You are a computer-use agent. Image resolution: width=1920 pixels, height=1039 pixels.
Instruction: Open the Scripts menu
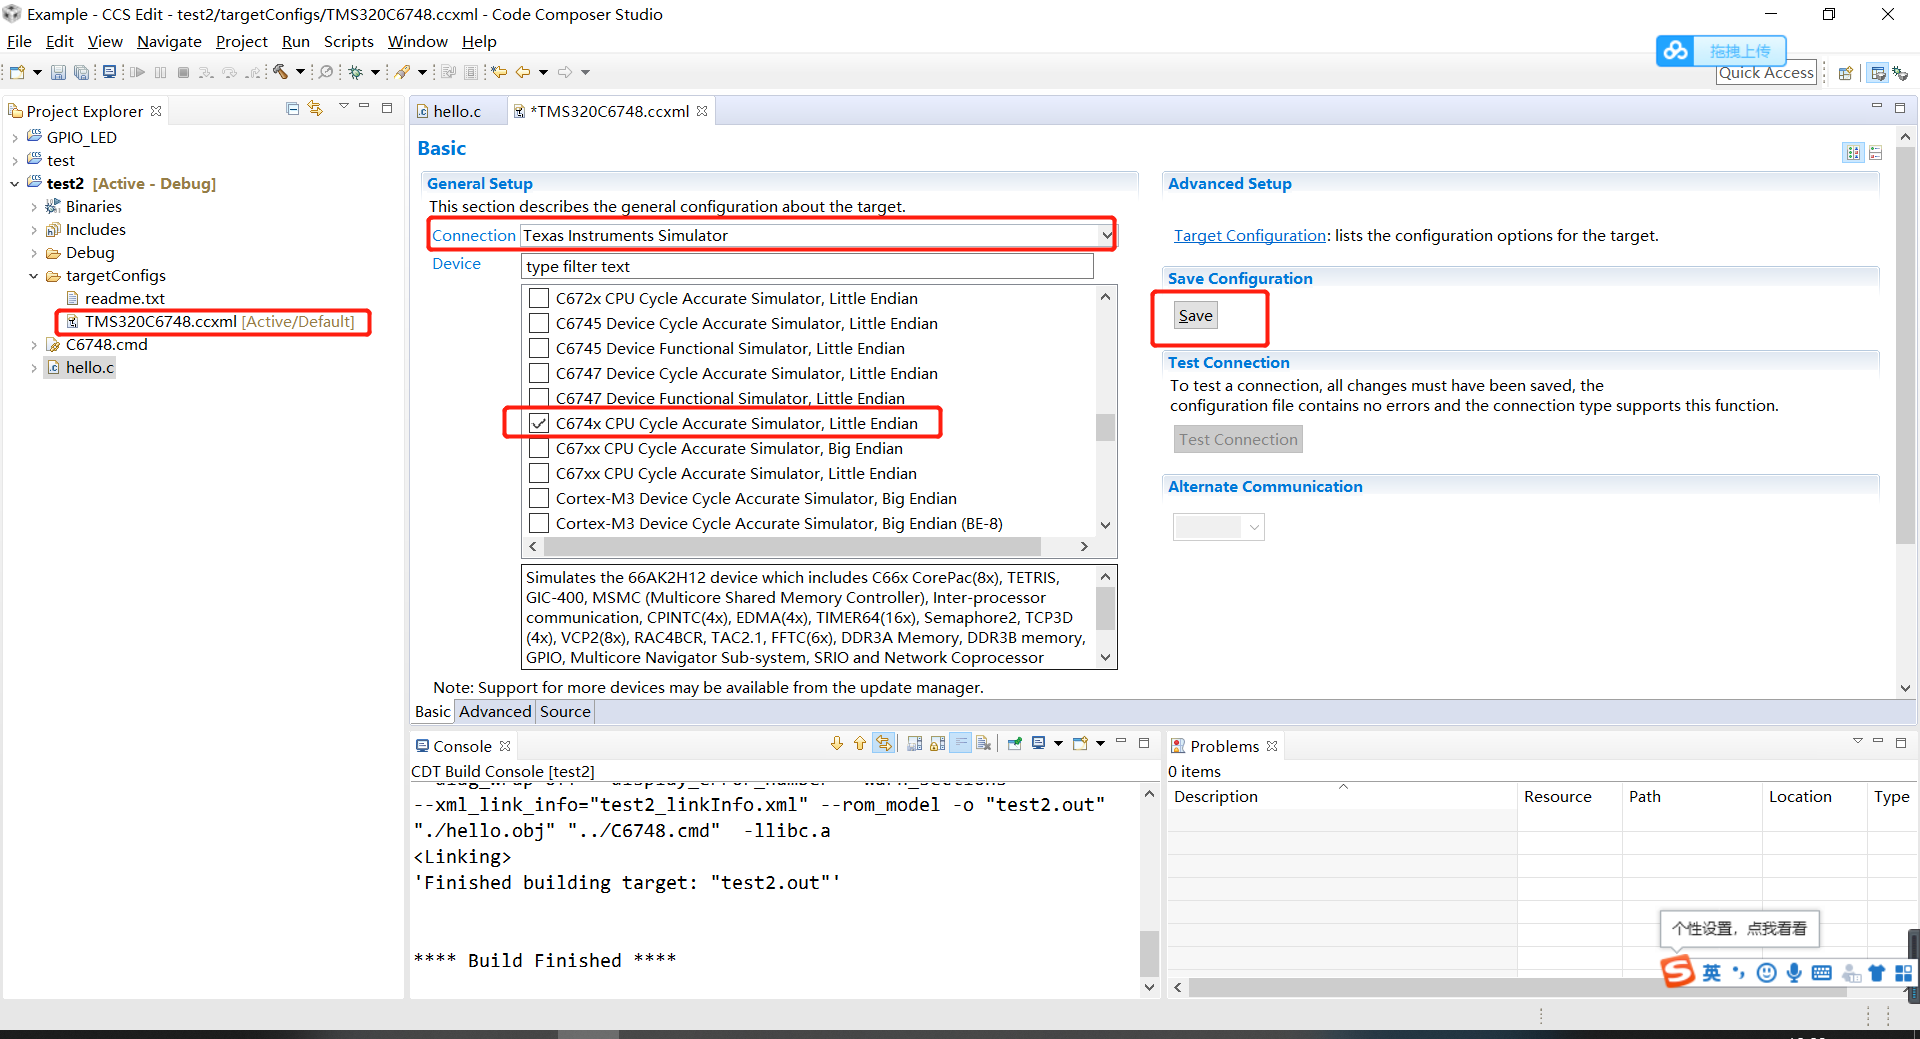[348, 41]
